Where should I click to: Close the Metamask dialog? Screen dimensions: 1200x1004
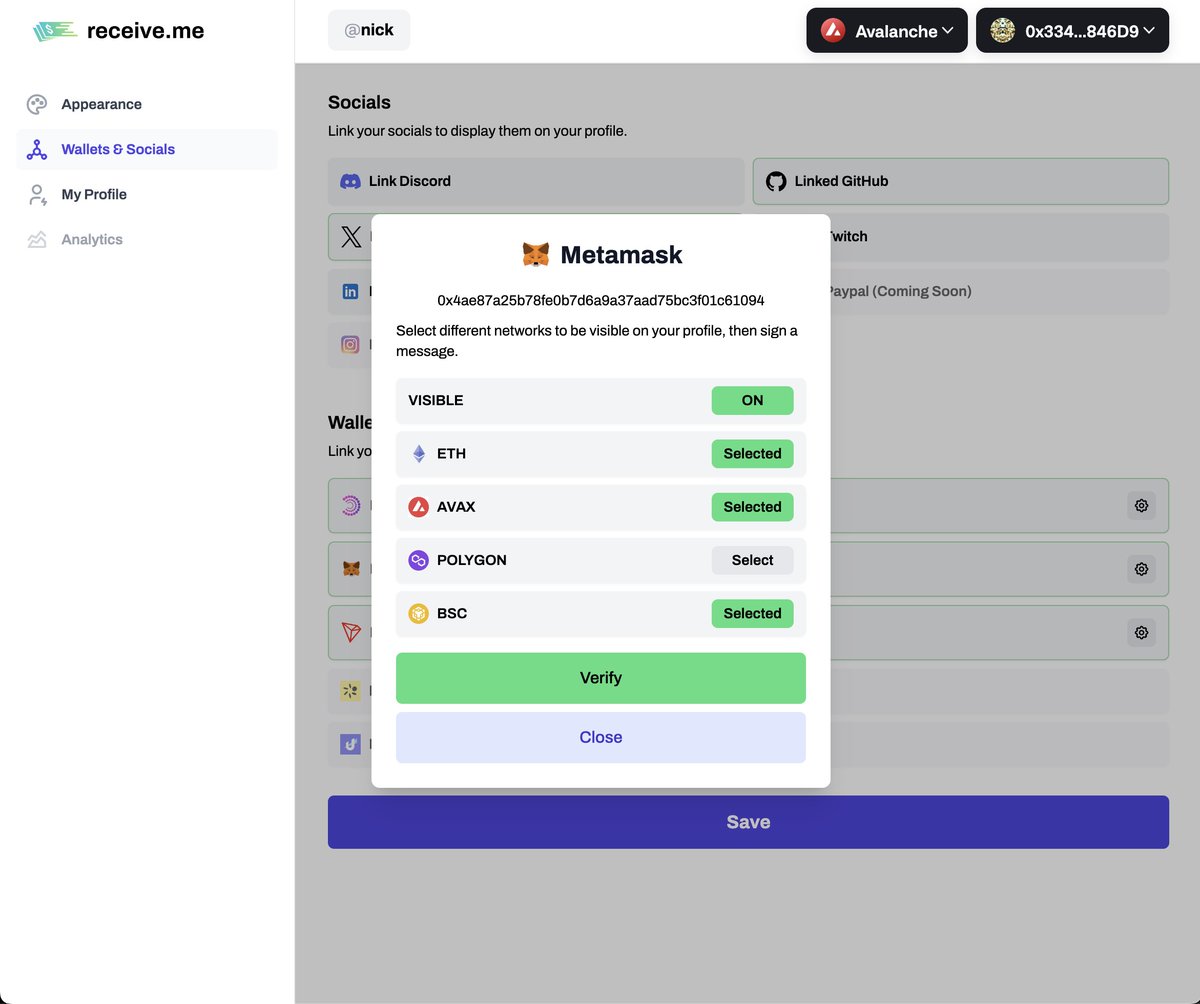(x=601, y=737)
